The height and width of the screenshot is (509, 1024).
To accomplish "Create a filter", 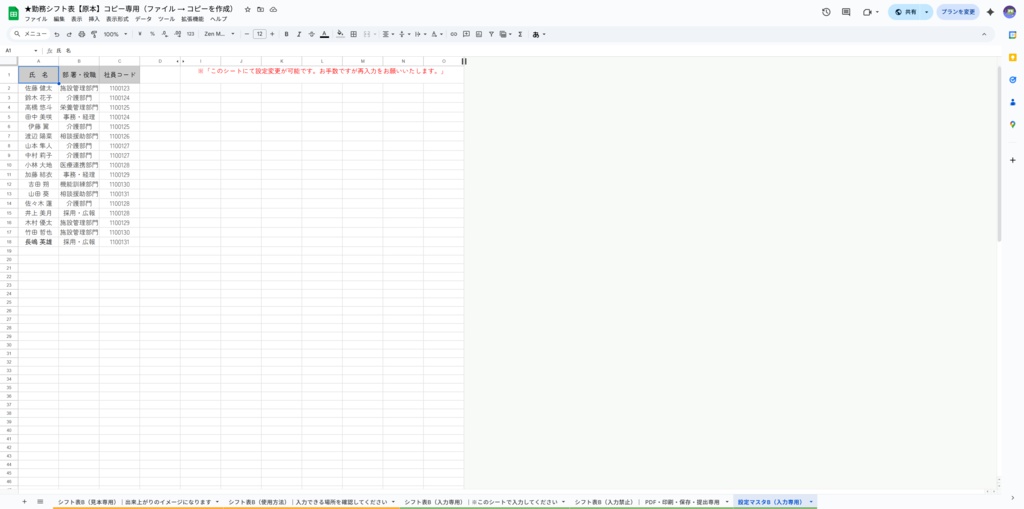I will click(x=491, y=34).
